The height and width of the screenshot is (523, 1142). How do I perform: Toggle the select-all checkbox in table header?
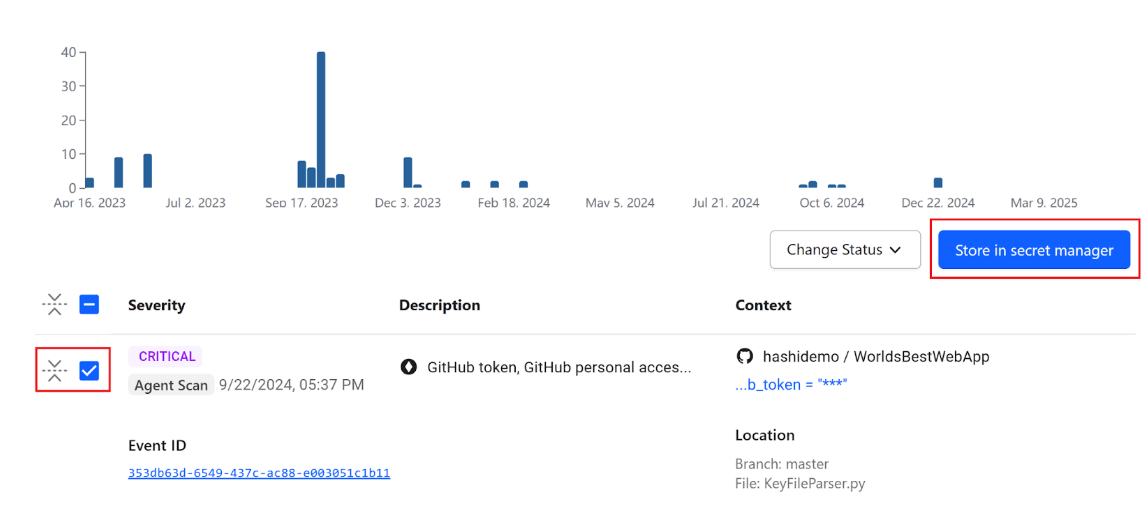(89, 305)
